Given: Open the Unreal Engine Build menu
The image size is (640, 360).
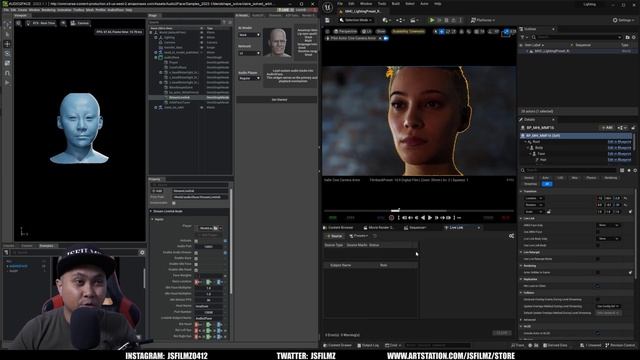Looking at the screenshot, I should point(396,4).
